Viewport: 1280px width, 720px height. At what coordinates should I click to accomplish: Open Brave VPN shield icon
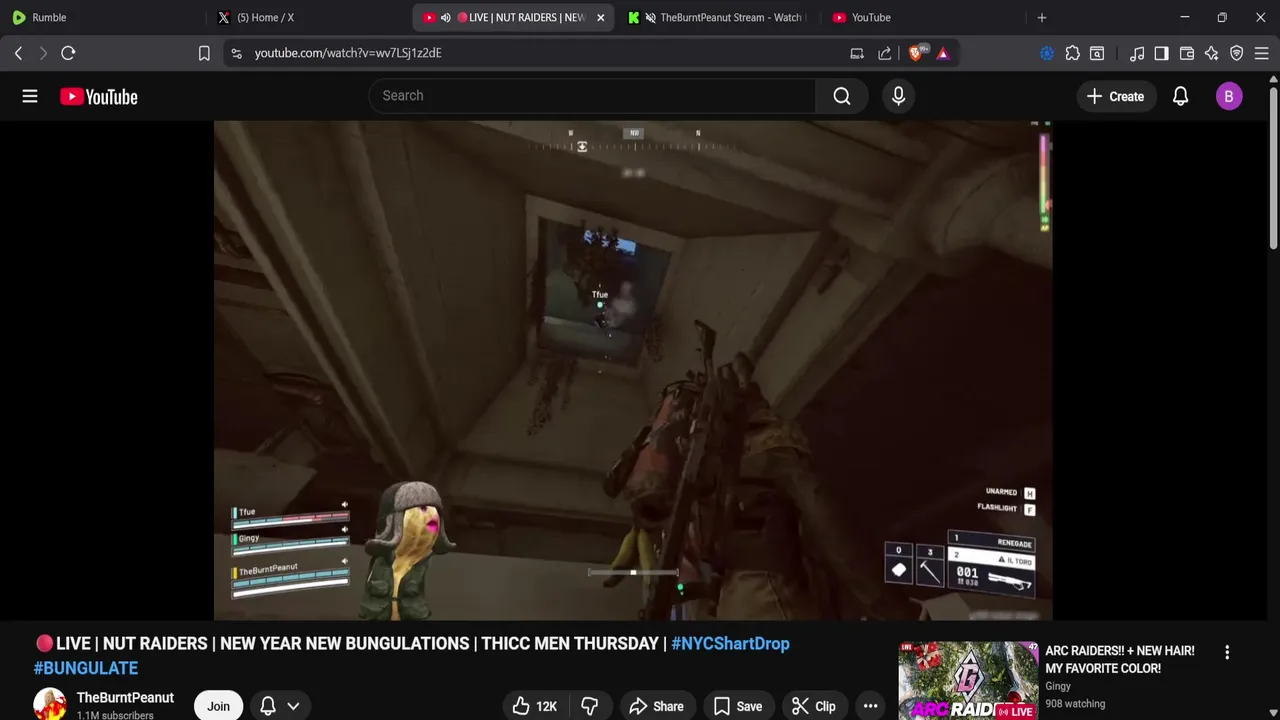(1237, 53)
